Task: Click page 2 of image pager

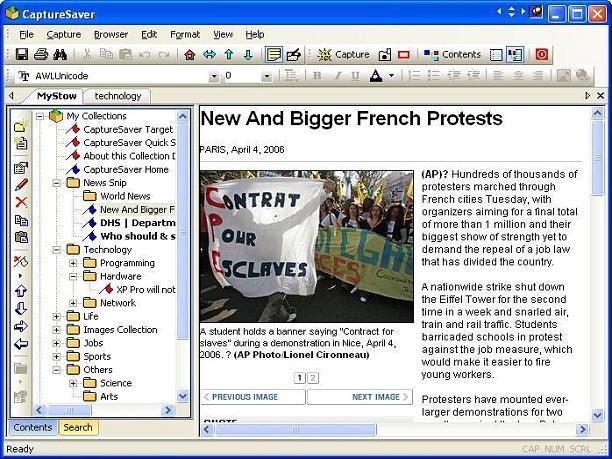Action: pos(313,377)
